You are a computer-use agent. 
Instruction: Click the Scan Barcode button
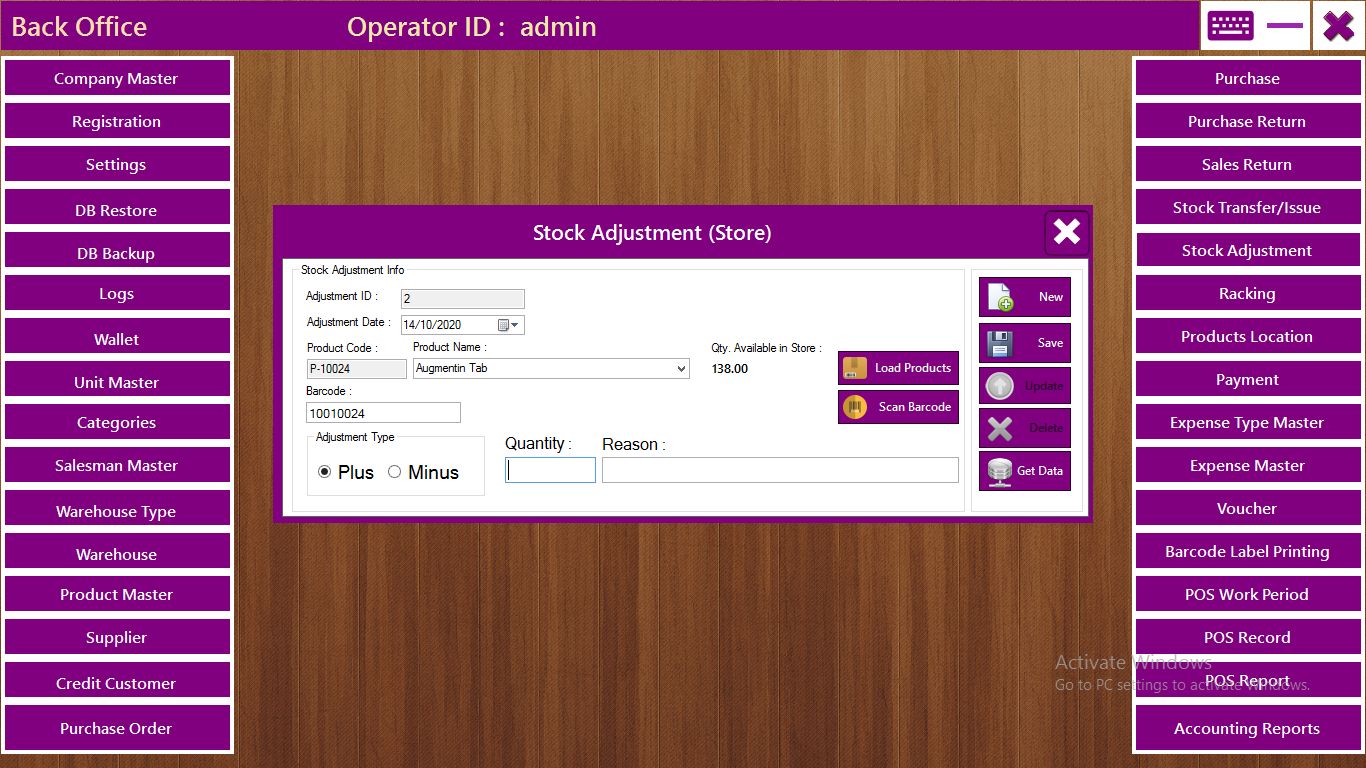(898, 407)
